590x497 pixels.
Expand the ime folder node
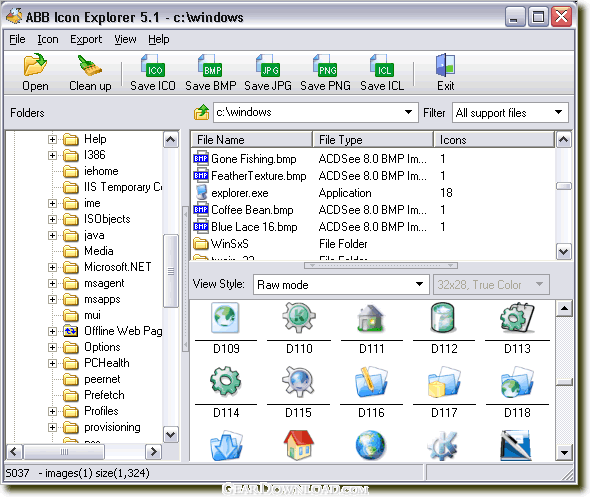coord(52,204)
